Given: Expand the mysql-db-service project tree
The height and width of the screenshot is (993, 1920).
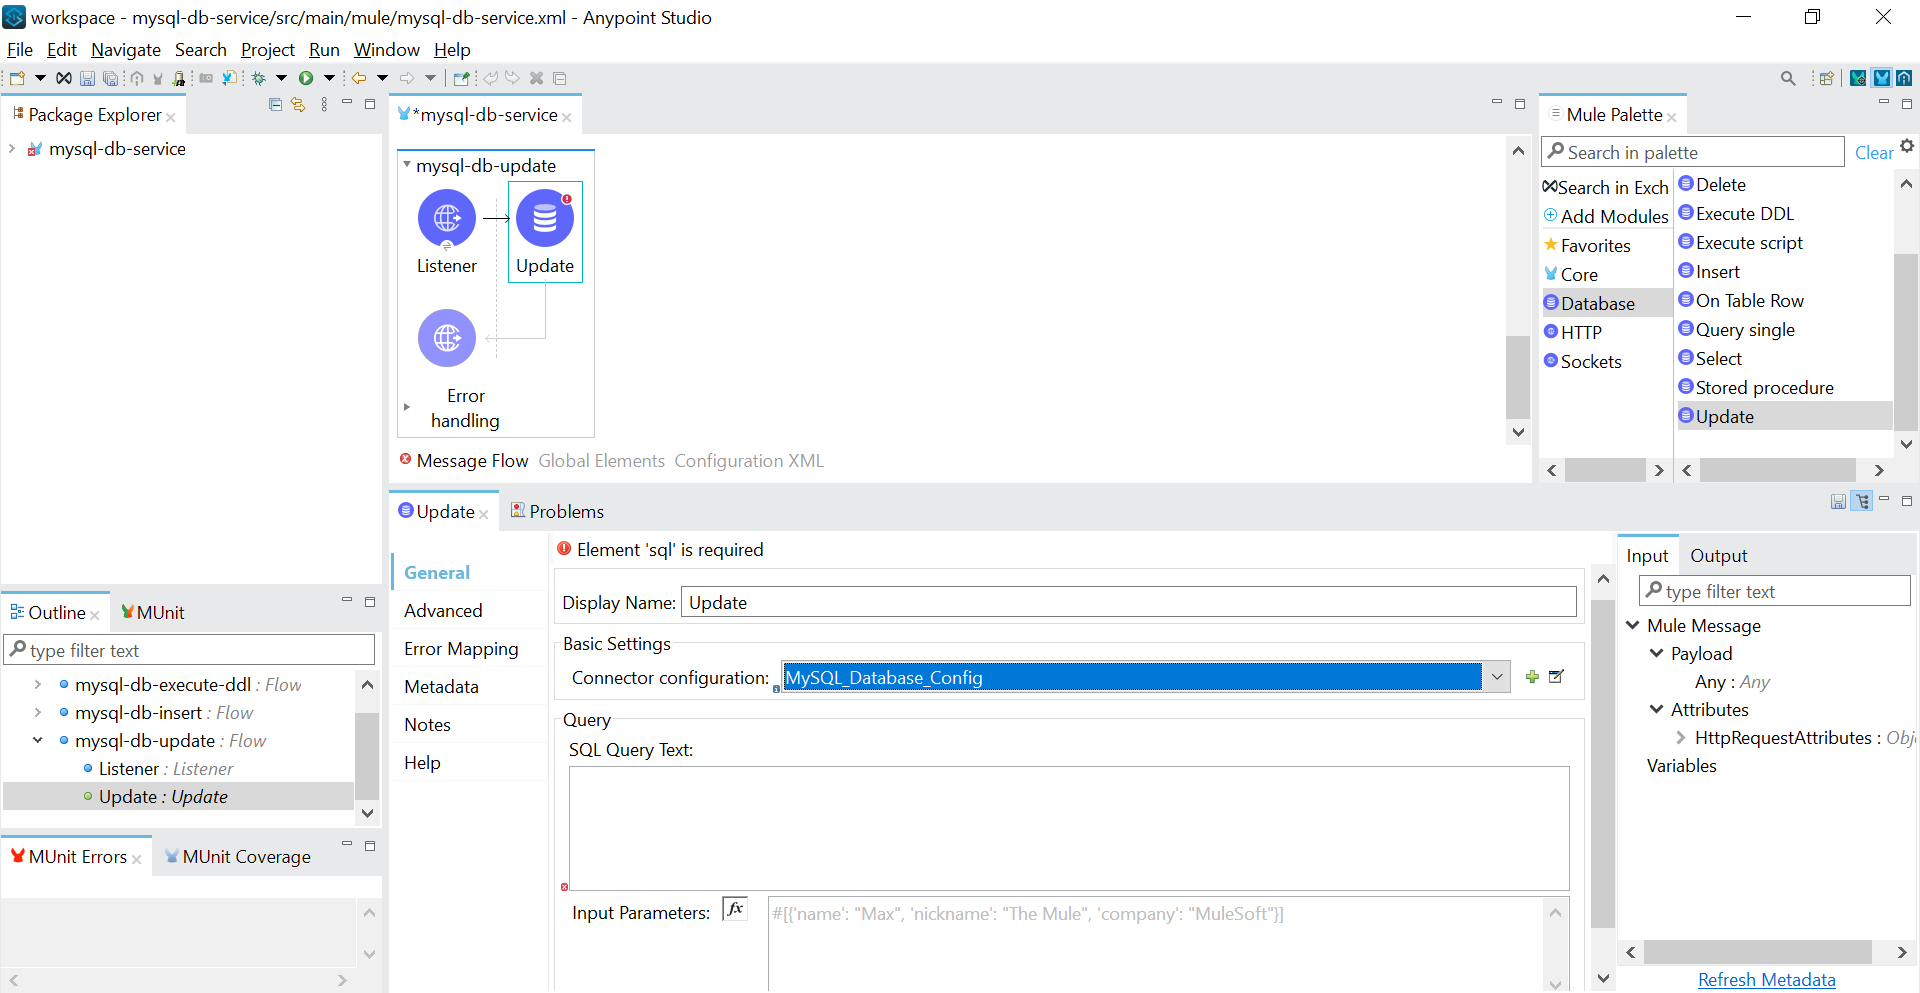Looking at the screenshot, I should [12, 149].
